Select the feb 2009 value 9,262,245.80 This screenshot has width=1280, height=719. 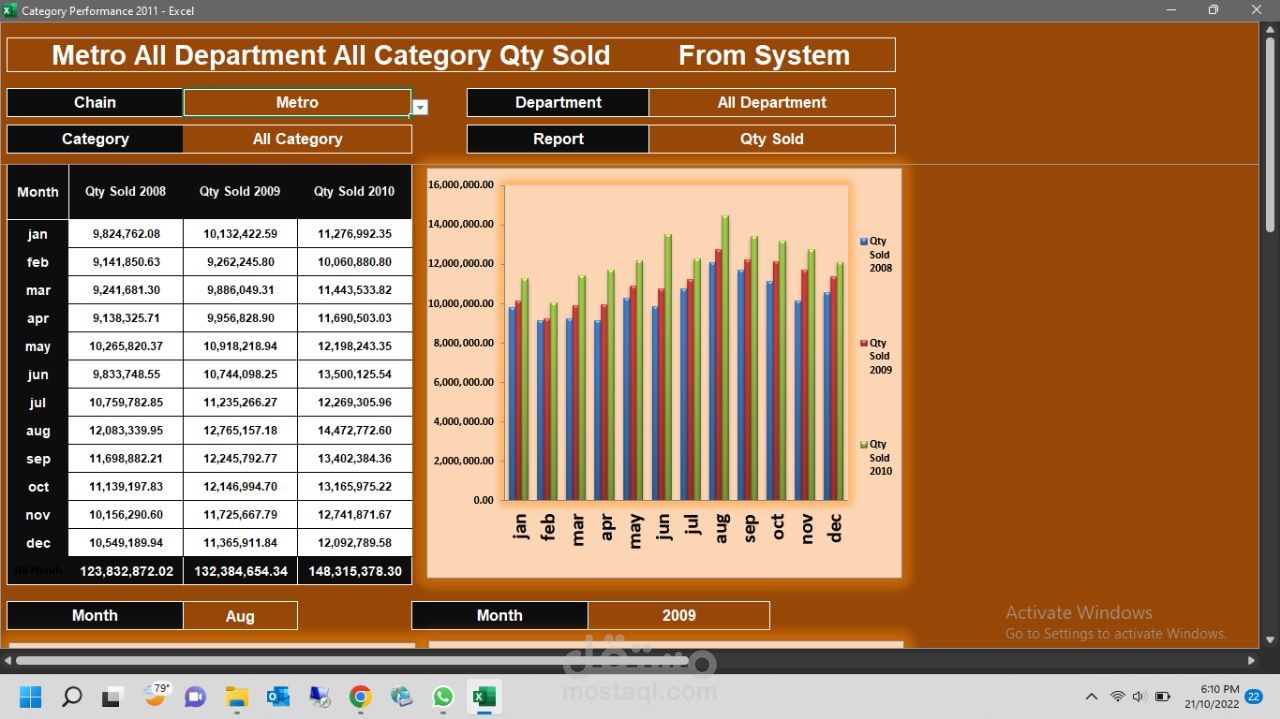(240, 262)
